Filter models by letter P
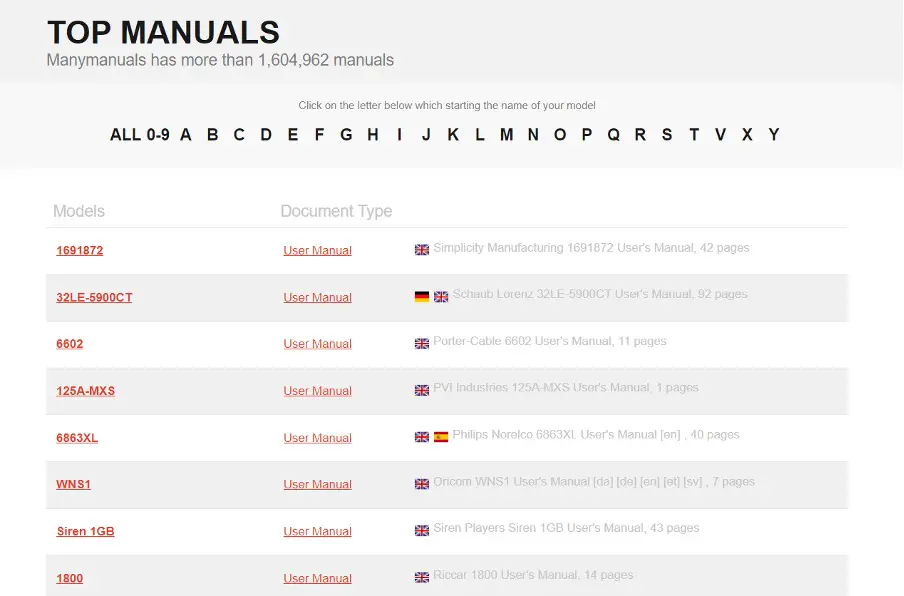 click(587, 134)
